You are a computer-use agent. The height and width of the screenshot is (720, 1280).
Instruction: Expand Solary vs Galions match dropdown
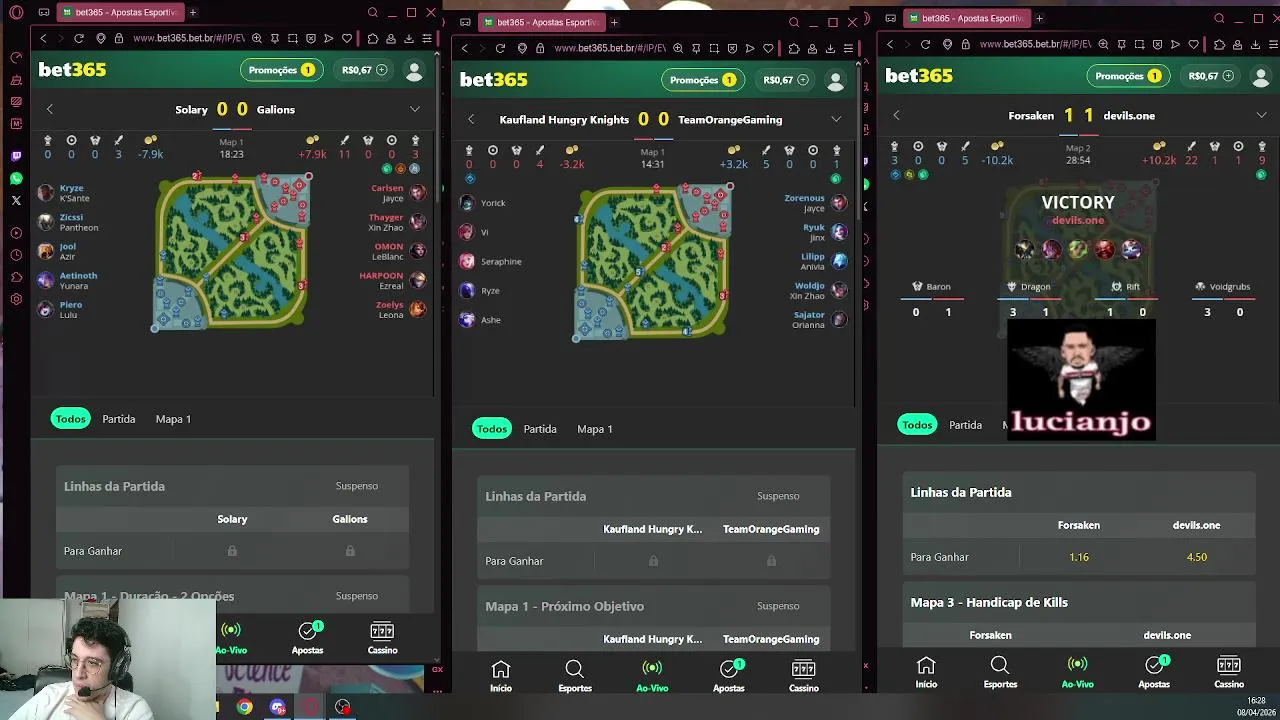(415, 110)
